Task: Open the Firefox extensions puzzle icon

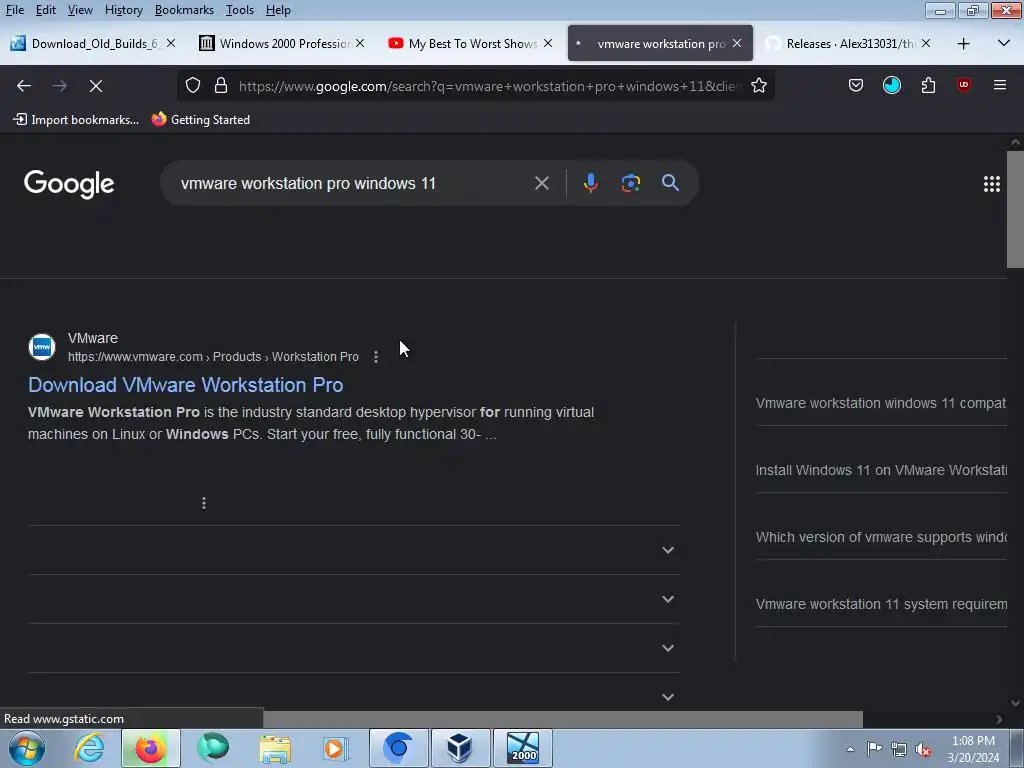Action: click(928, 86)
